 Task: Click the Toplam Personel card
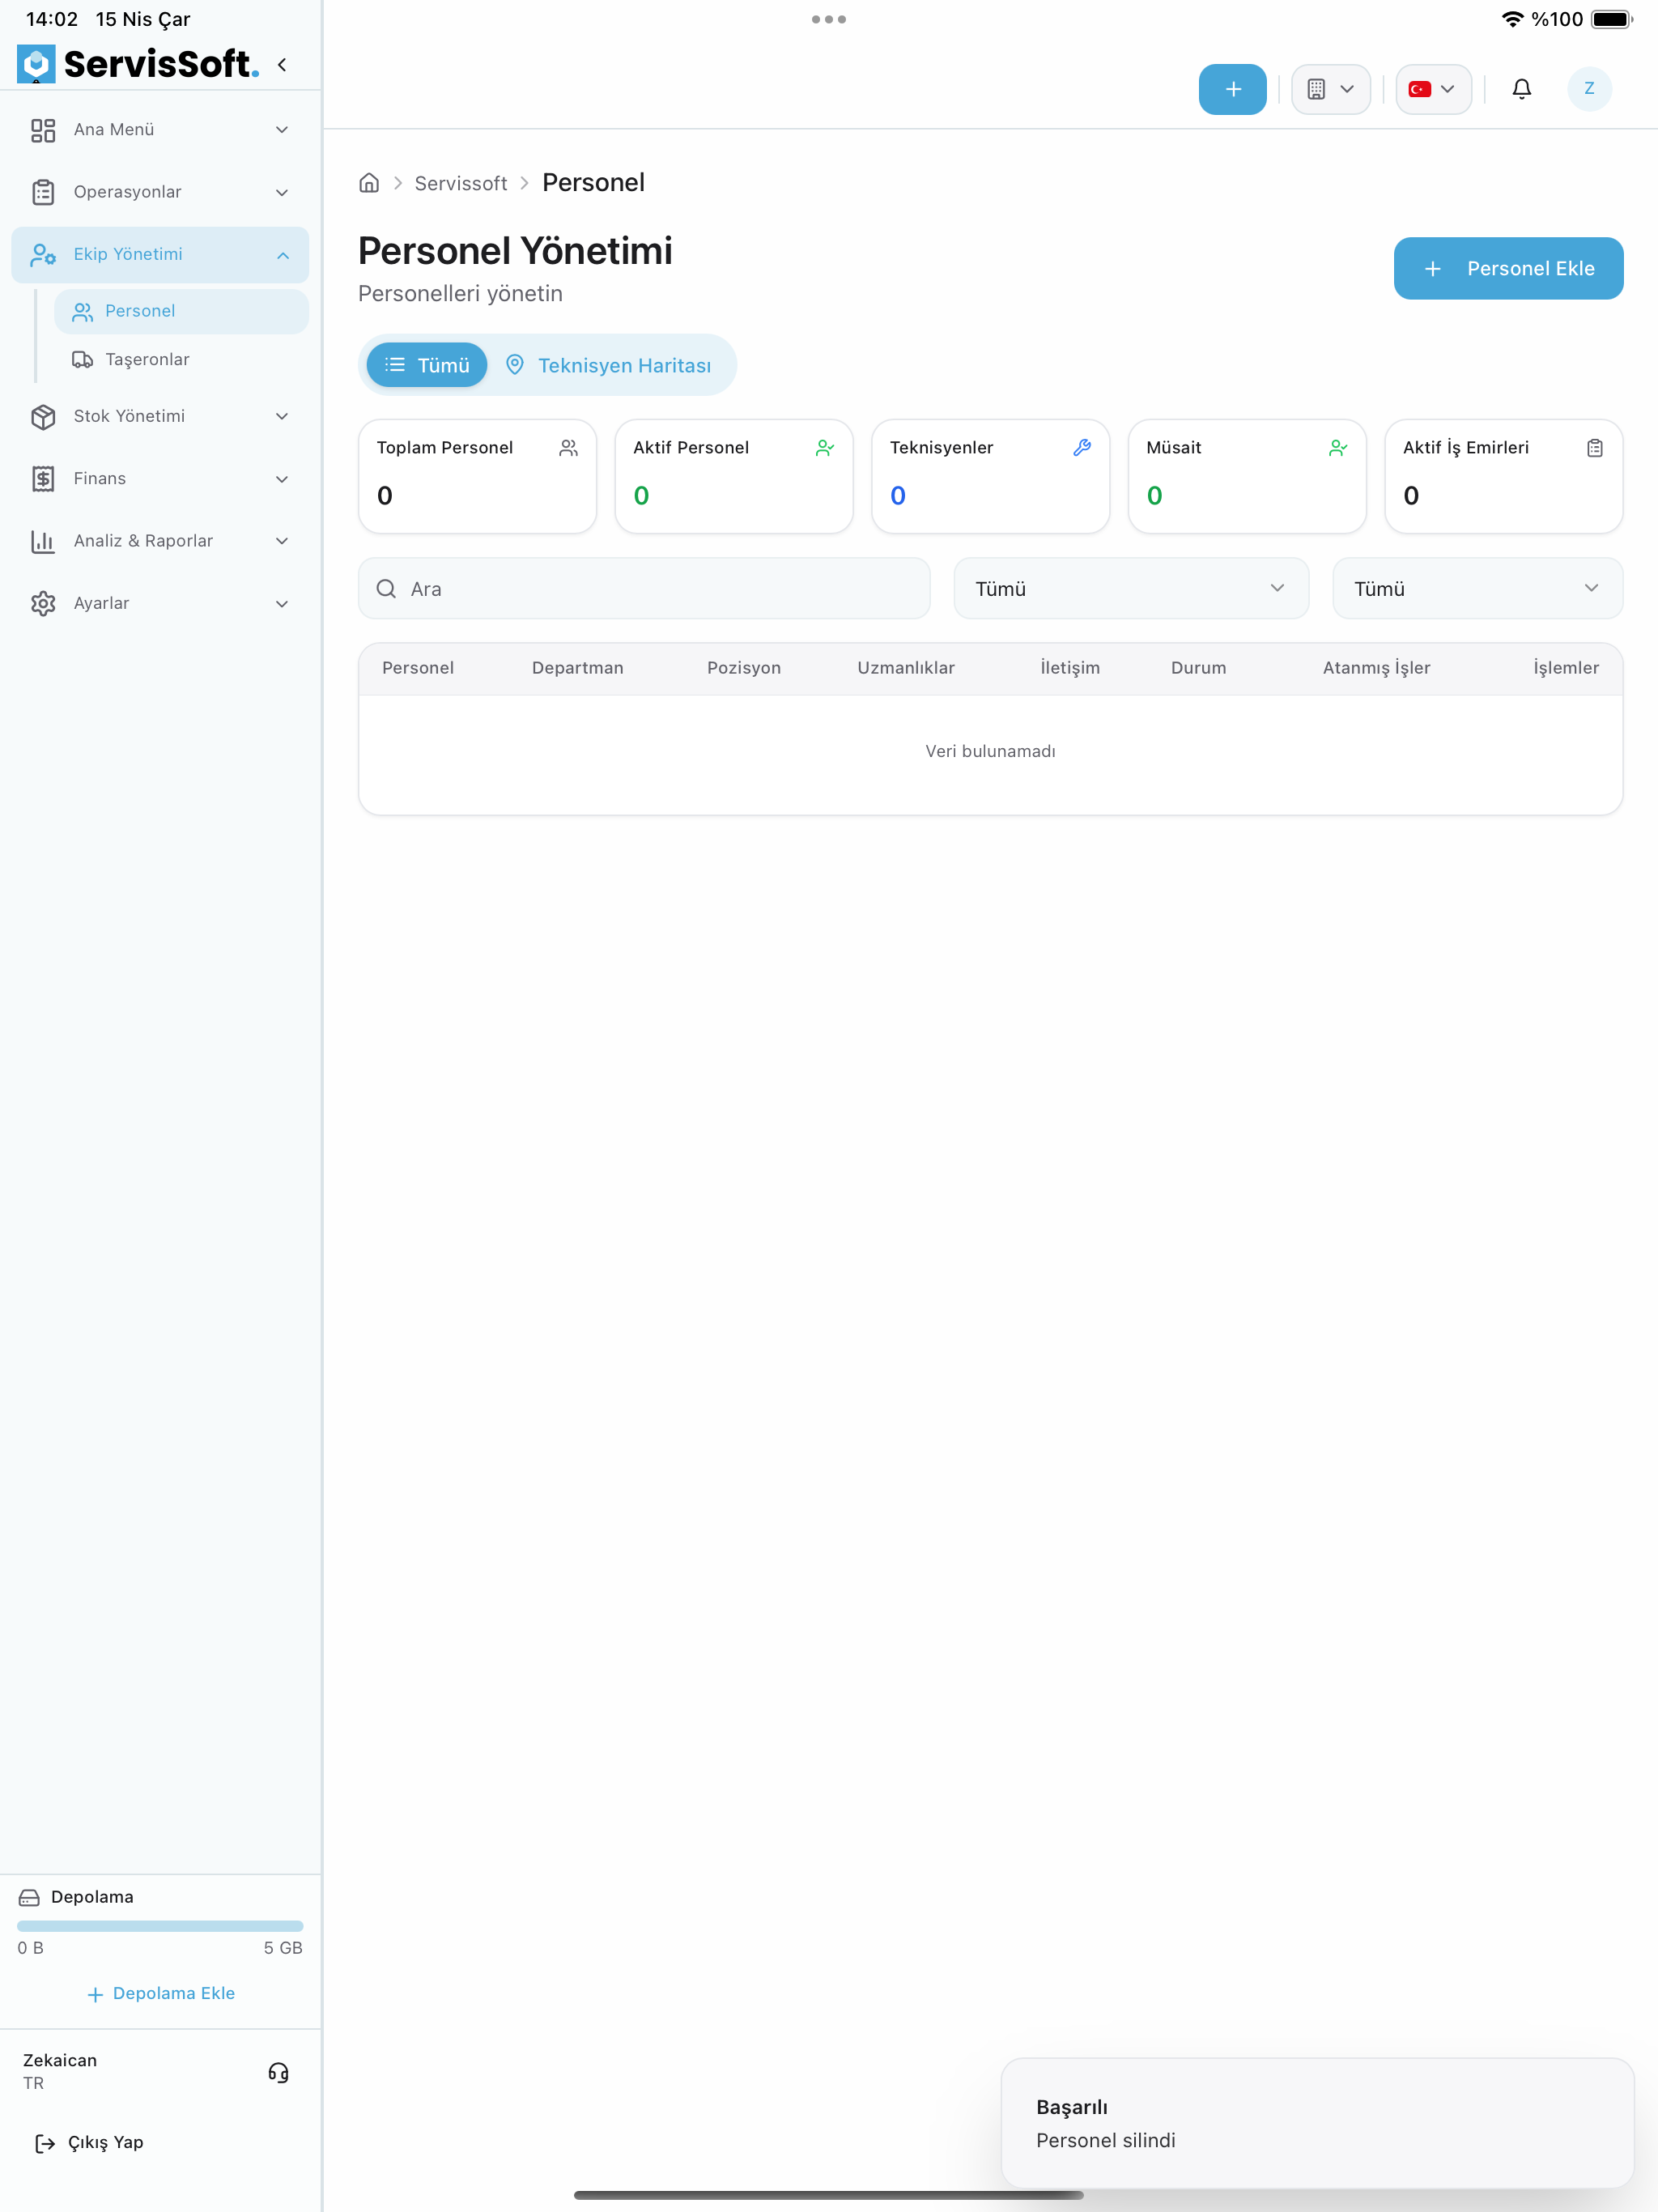pos(477,476)
